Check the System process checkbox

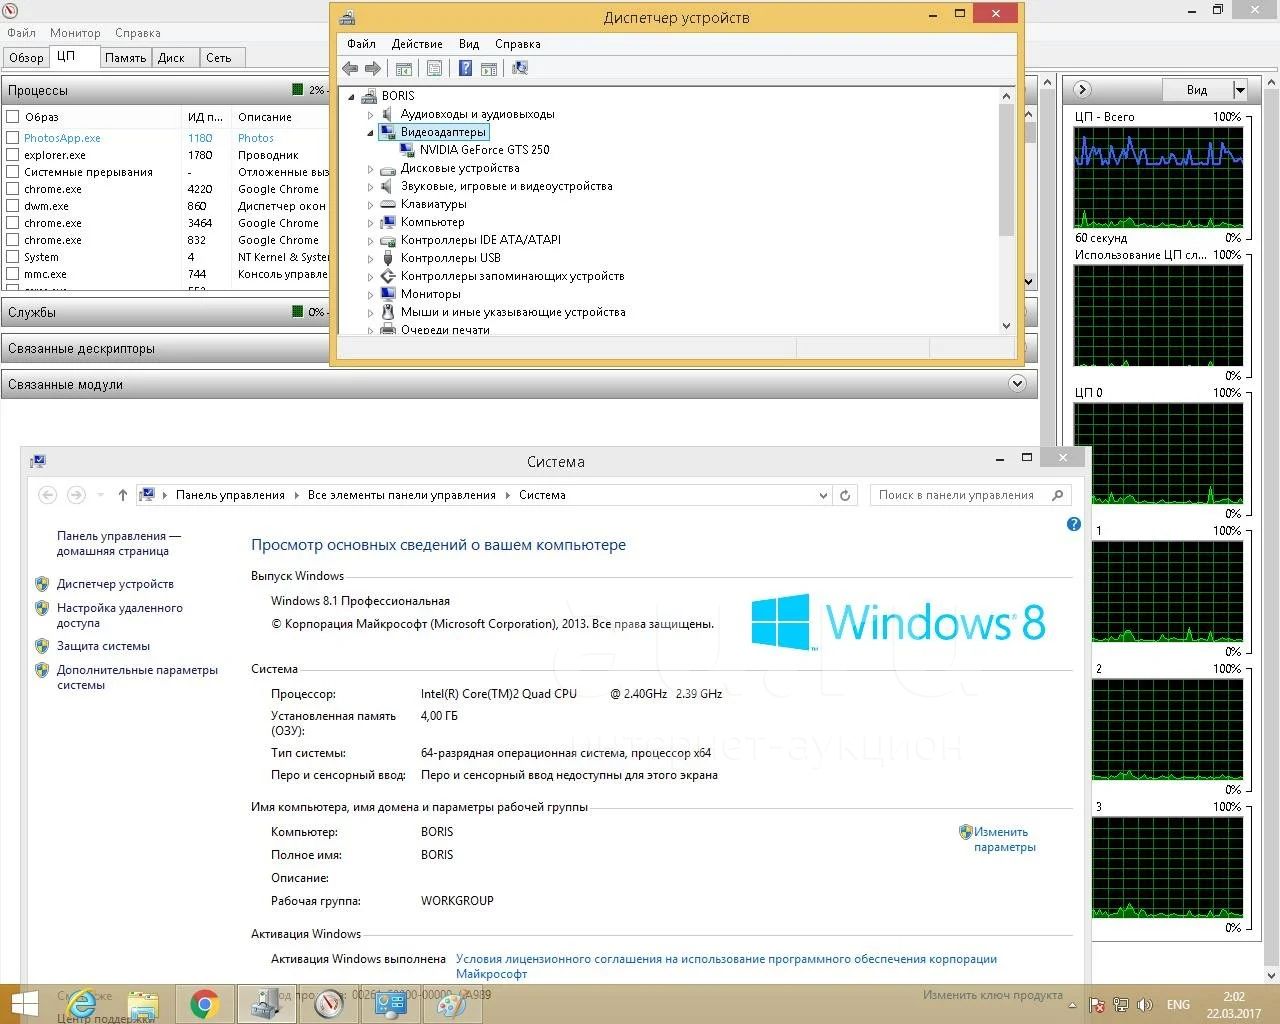pyautogui.click(x=13, y=257)
